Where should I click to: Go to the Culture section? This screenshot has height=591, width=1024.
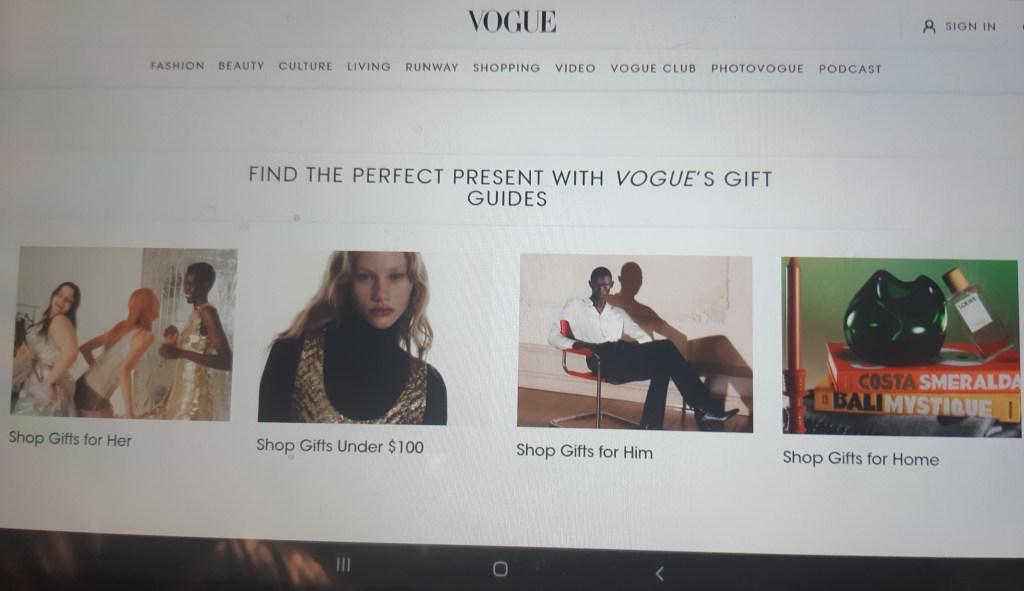[x=306, y=66]
